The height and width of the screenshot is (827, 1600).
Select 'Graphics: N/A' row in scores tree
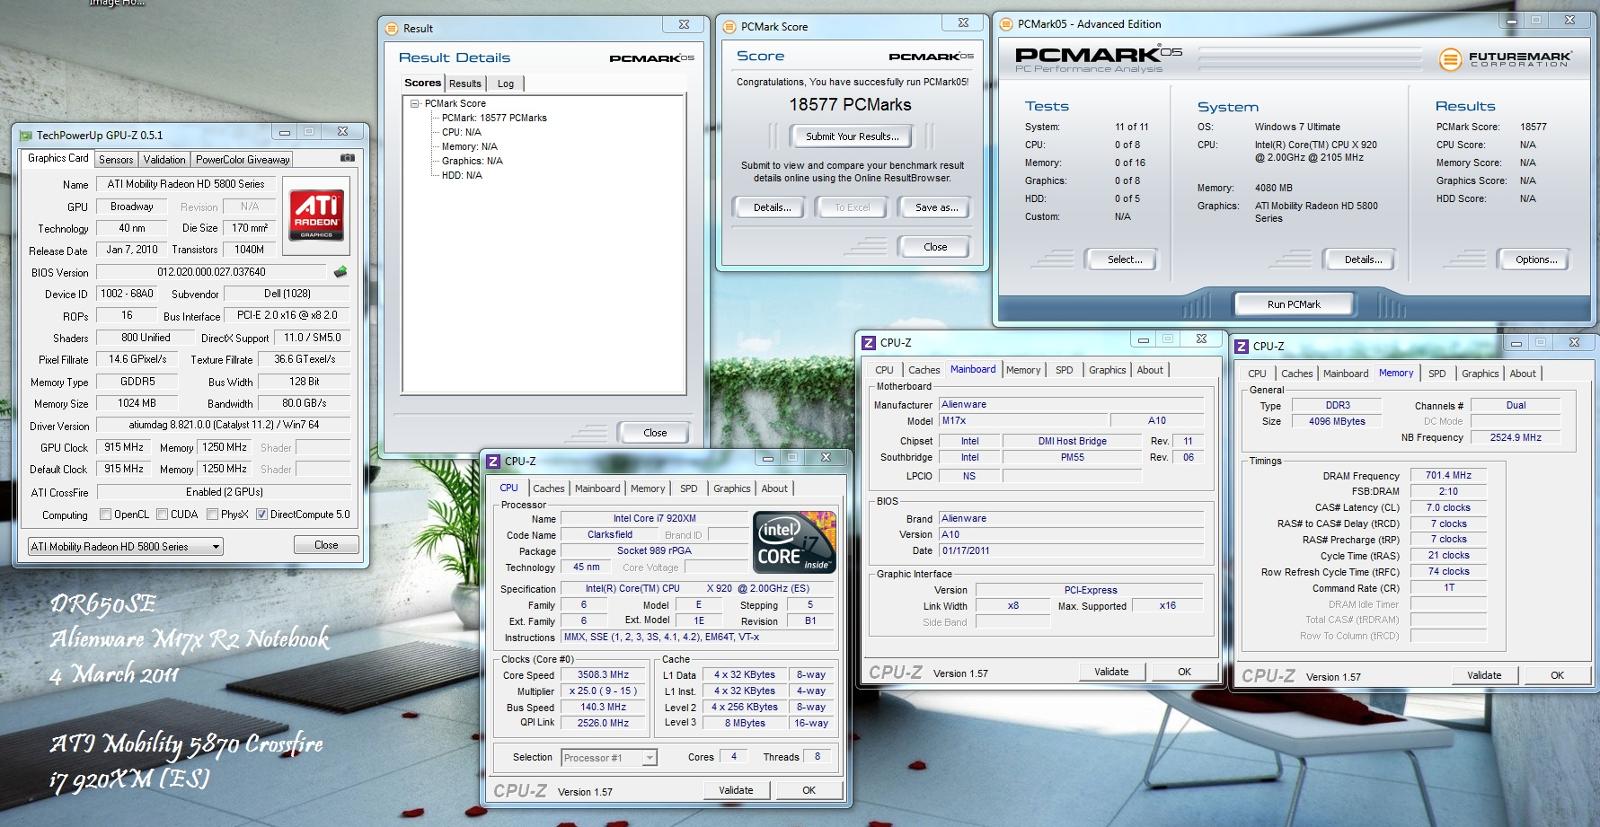pyautogui.click(x=472, y=161)
